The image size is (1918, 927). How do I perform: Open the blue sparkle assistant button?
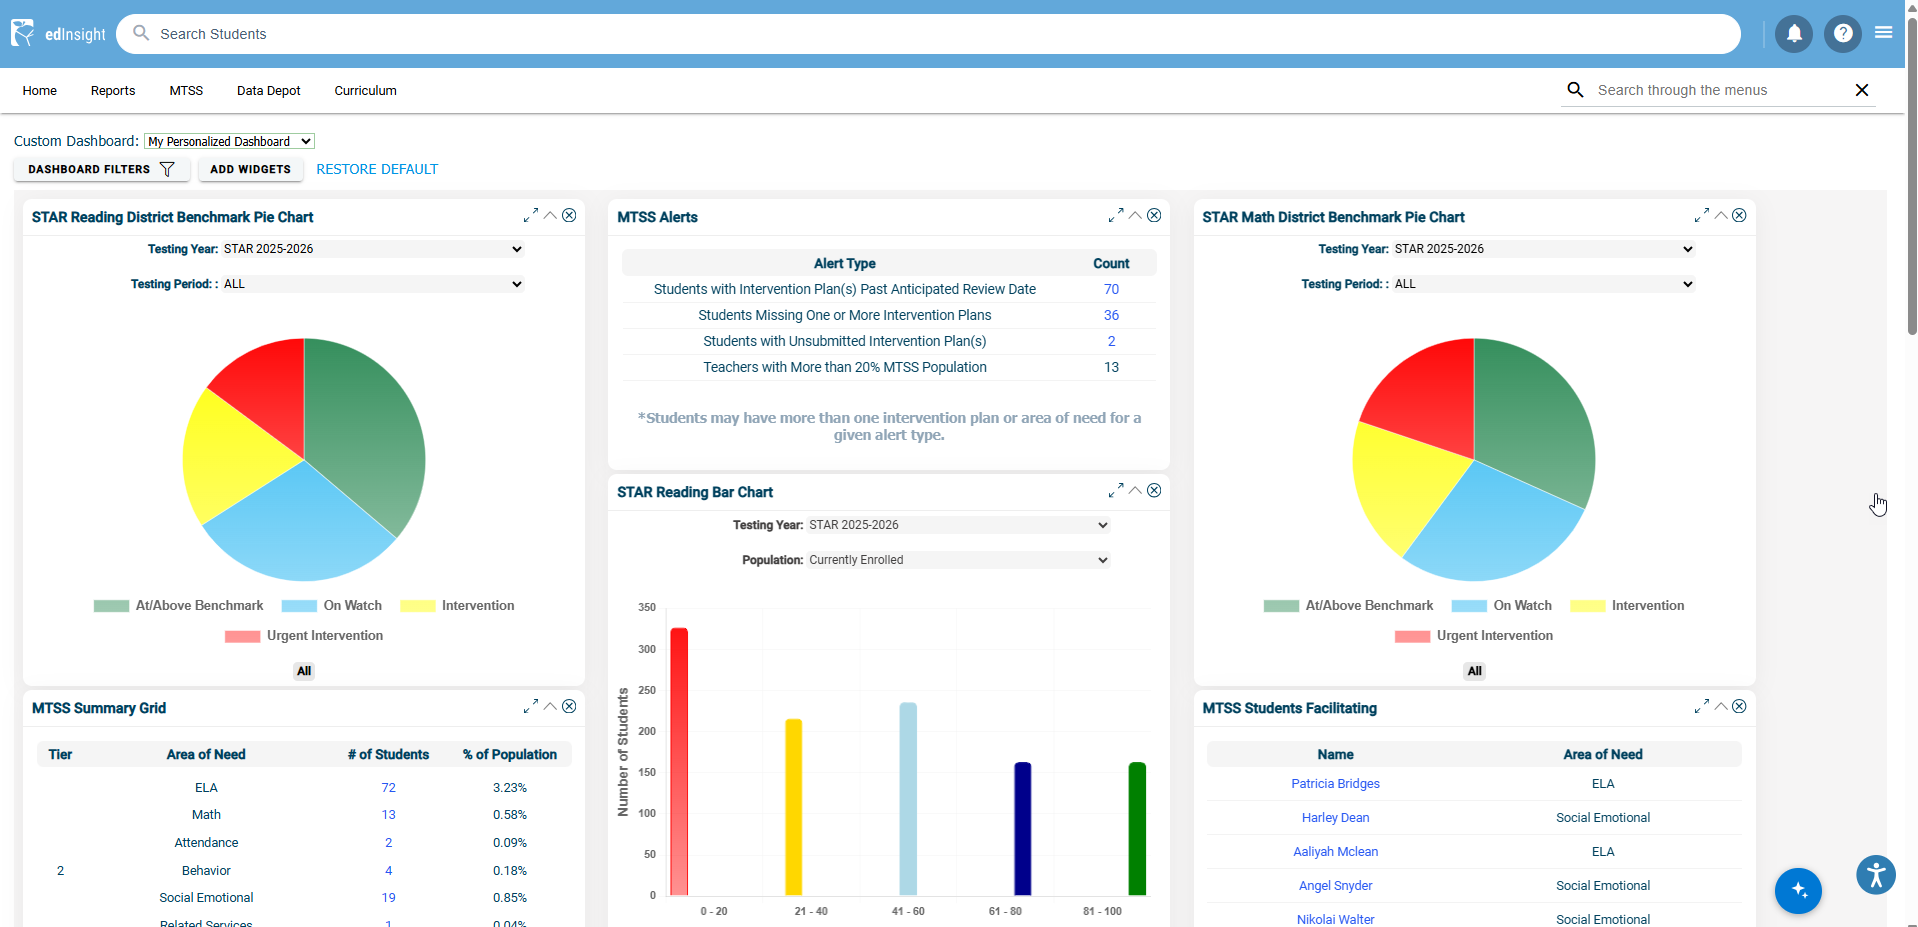pos(1798,891)
